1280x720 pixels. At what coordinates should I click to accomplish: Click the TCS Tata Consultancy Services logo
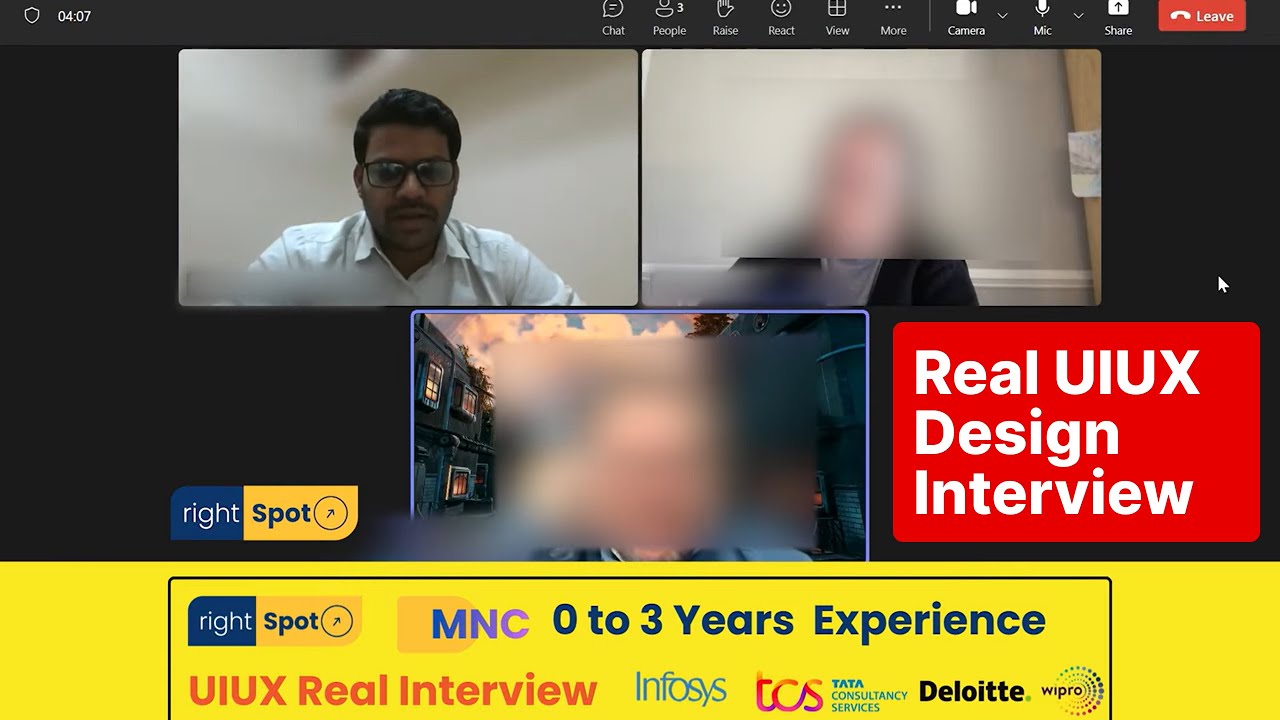point(831,692)
